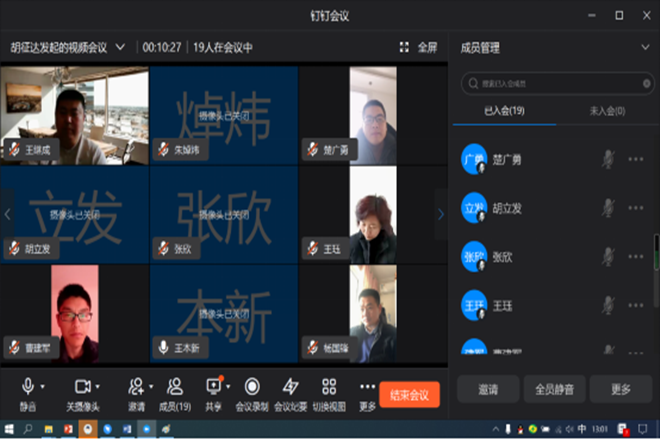This screenshot has width=660, height=440.
Task: Click the 会议录制 record meeting icon
Action: click(x=252, y=387)
